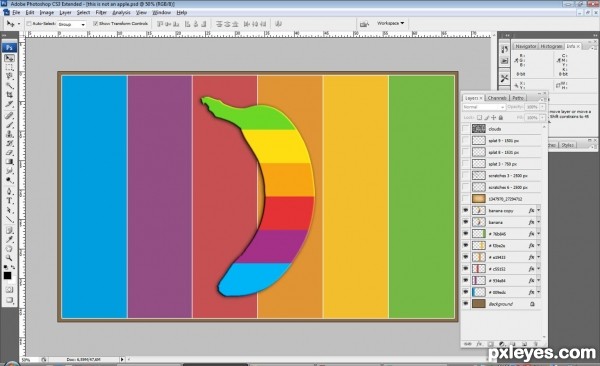Show the splat 9 layer
This screenshot has height=366, width=600.
(465, 141)
